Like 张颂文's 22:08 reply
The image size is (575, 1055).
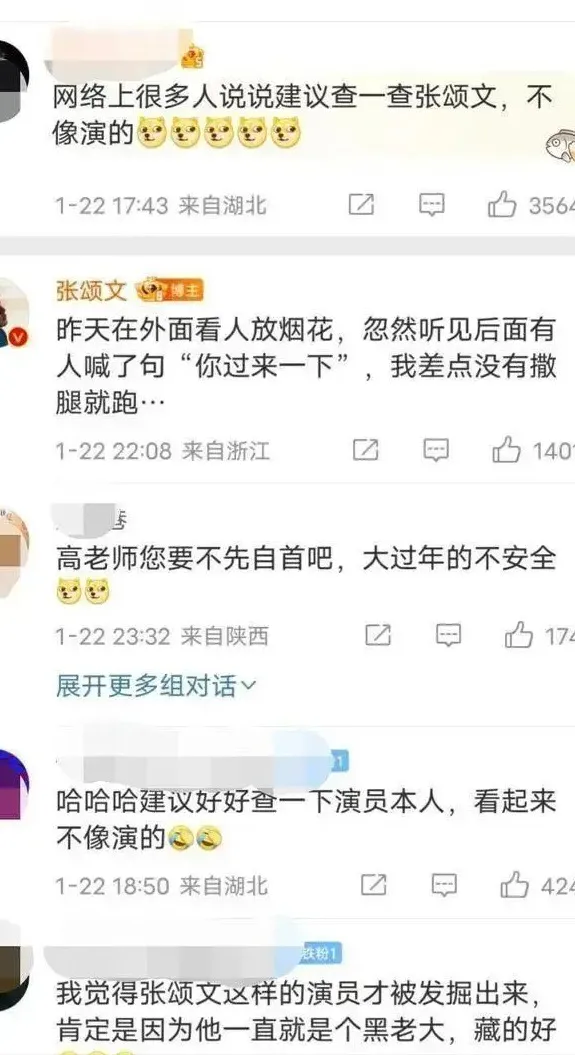pyautogui.click(x=506, y=449)
